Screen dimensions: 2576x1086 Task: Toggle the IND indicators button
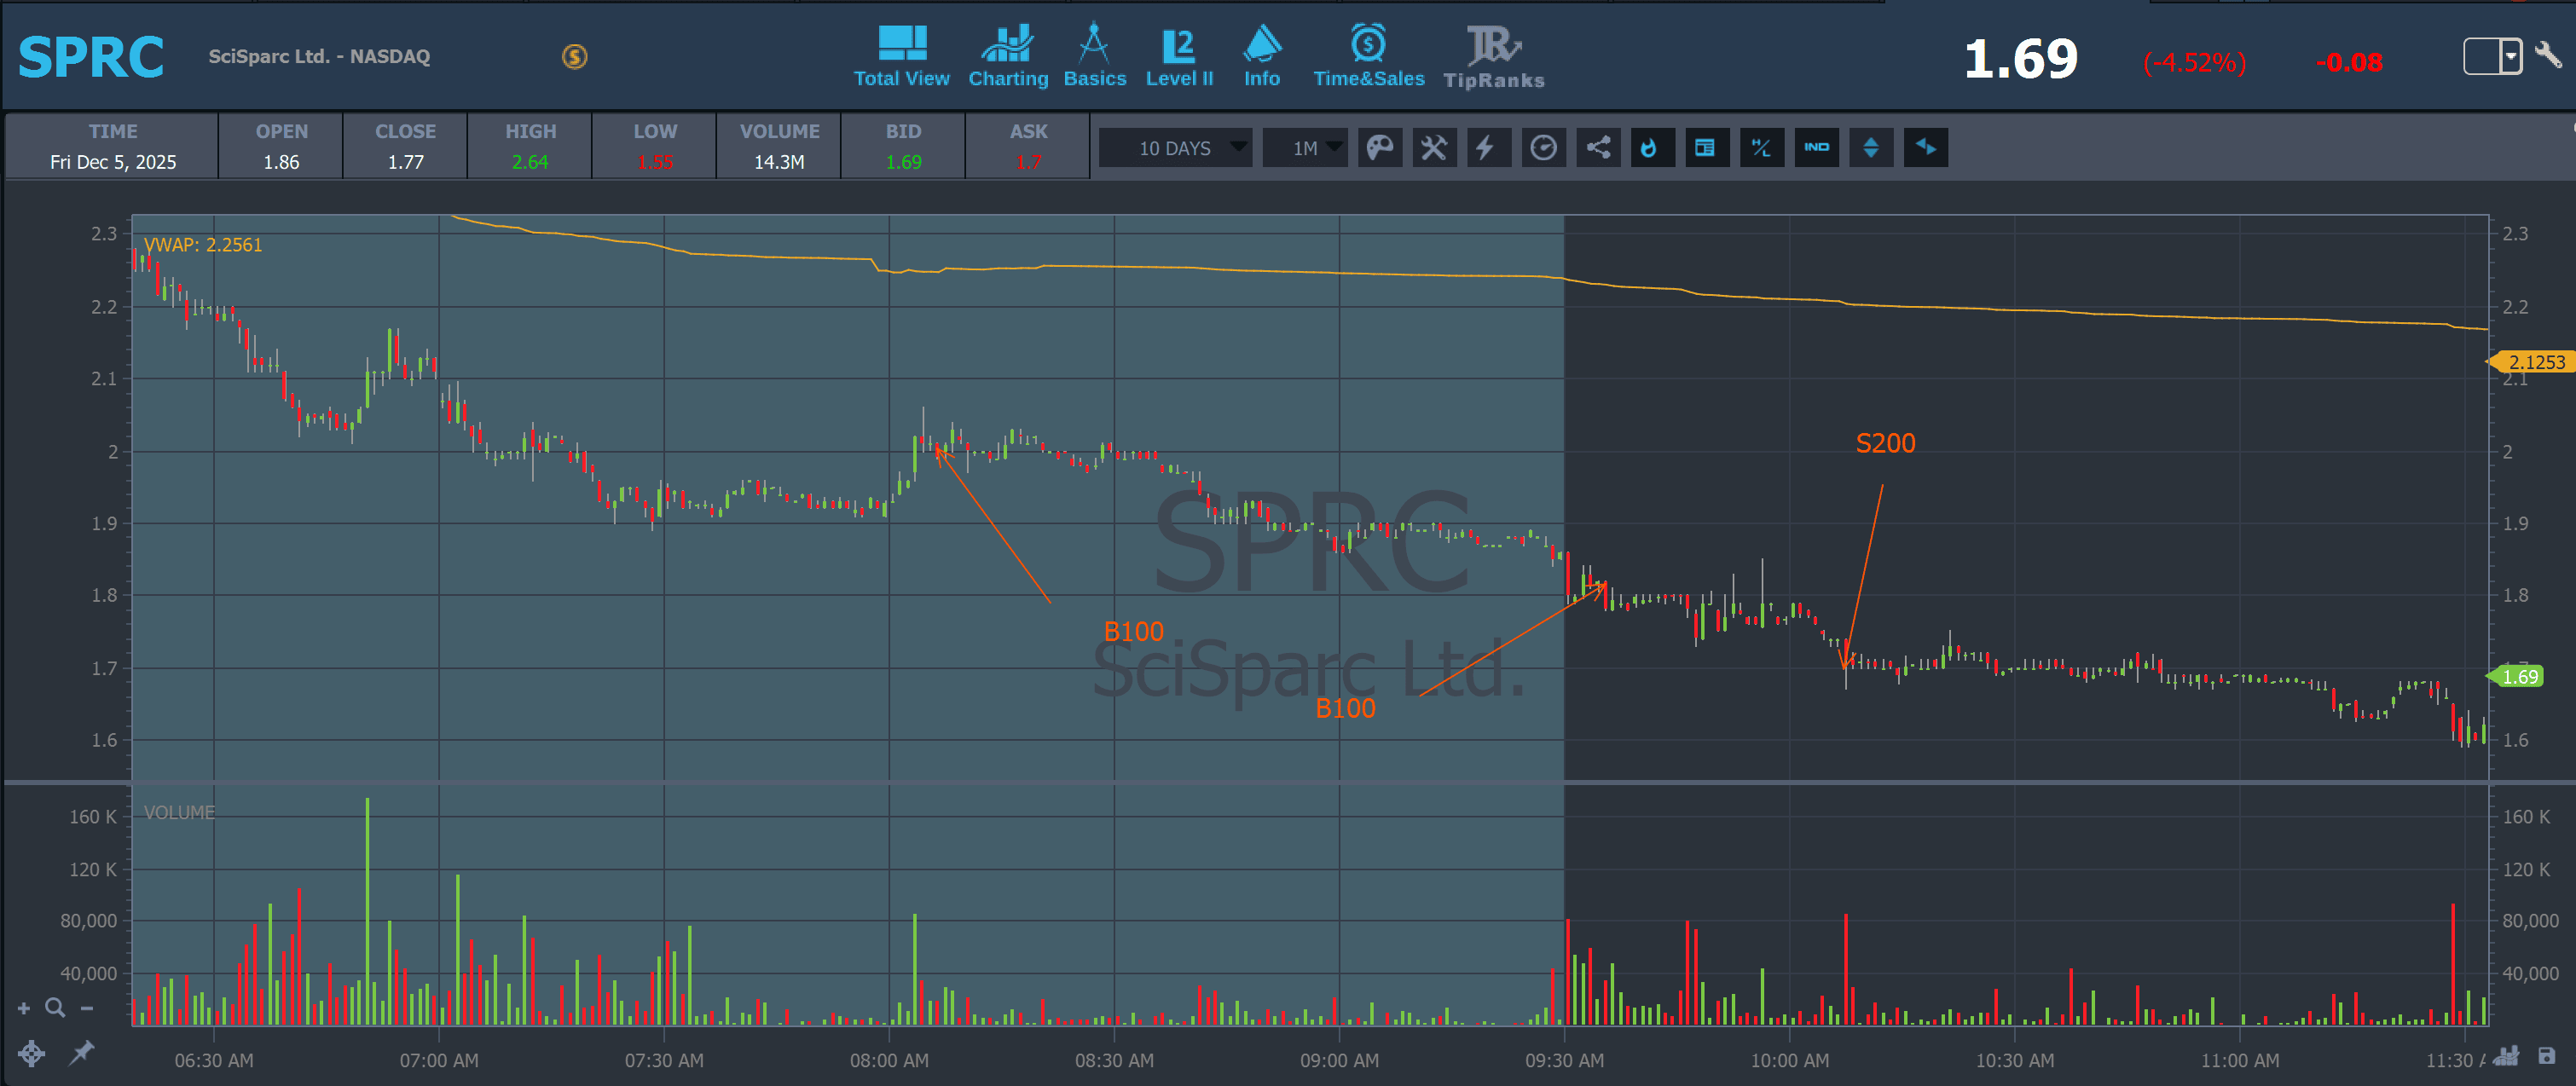pyautogui.click(x=1816, y=148)
